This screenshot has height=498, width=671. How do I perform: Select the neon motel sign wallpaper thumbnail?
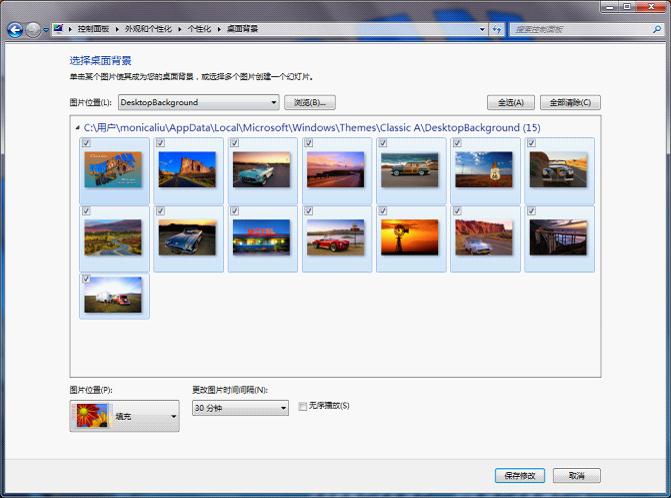(x=262, y=238)
